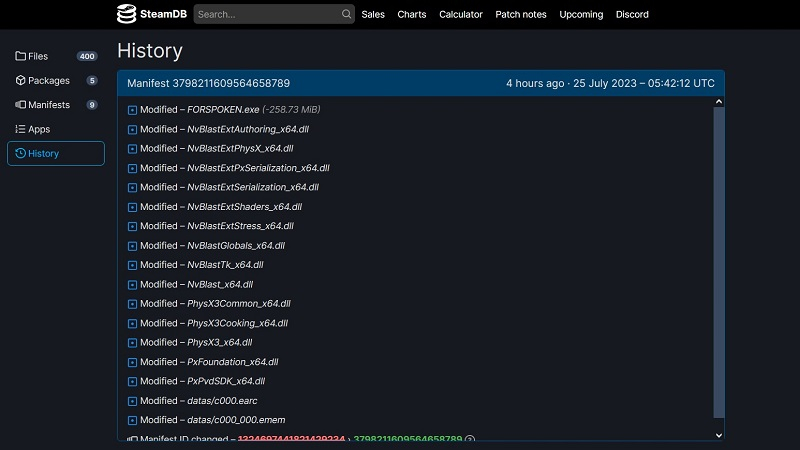800x450 pixels.
Task: Click the SteamDB logo icon
Action: click(x=127, y=14)
